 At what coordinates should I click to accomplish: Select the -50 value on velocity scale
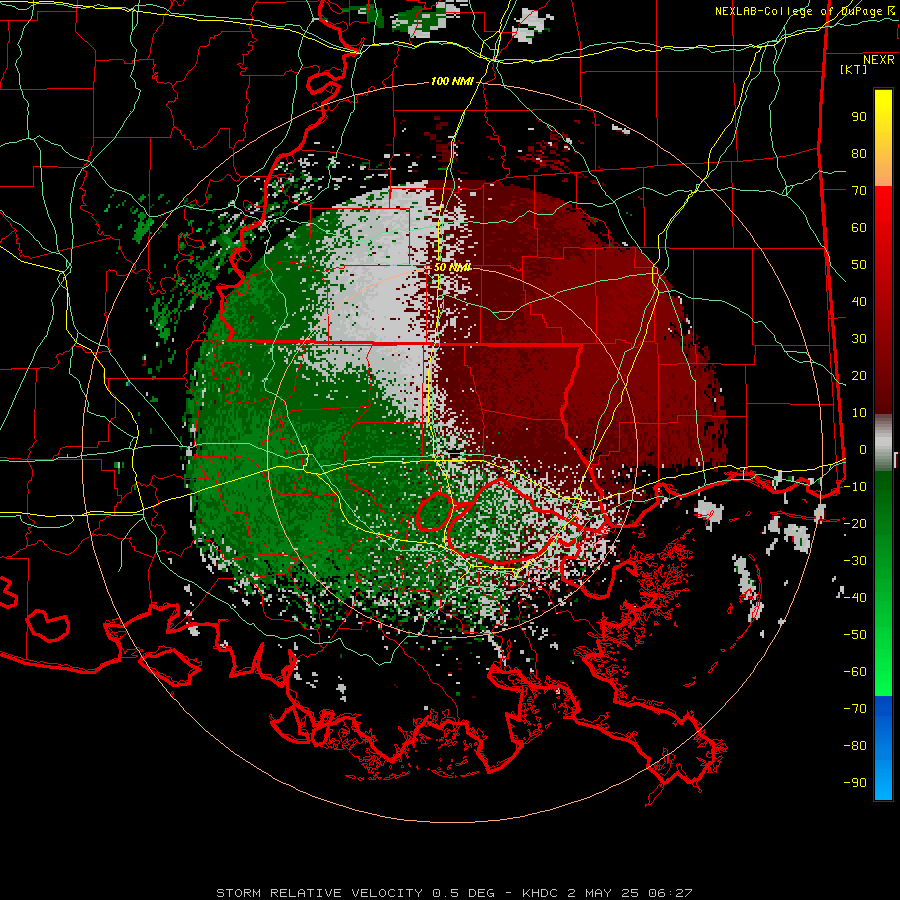click(x=855, y=635)
